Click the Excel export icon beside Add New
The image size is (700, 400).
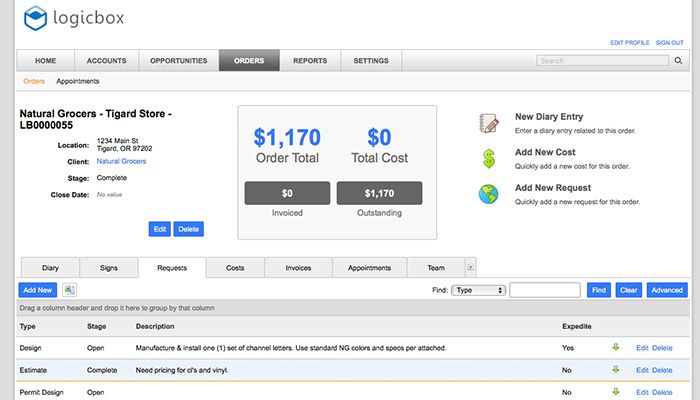[x=70, y=289]
